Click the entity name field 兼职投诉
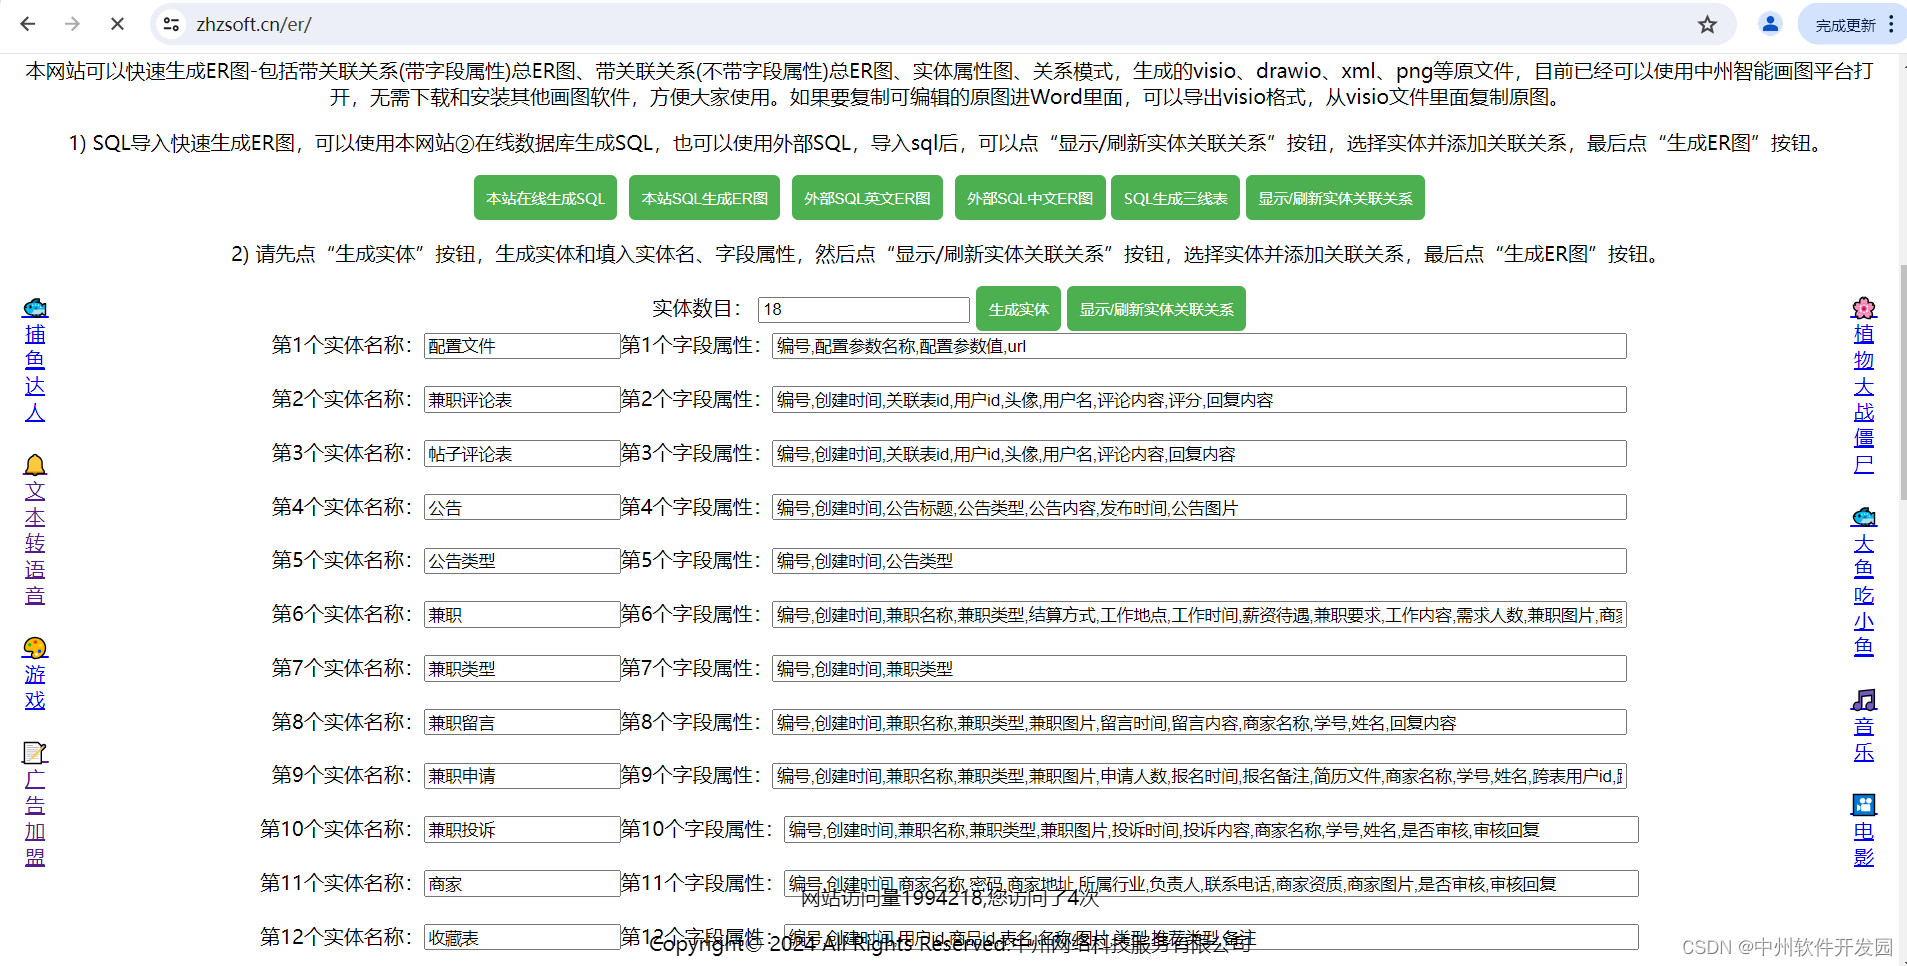 coord(522,830)
